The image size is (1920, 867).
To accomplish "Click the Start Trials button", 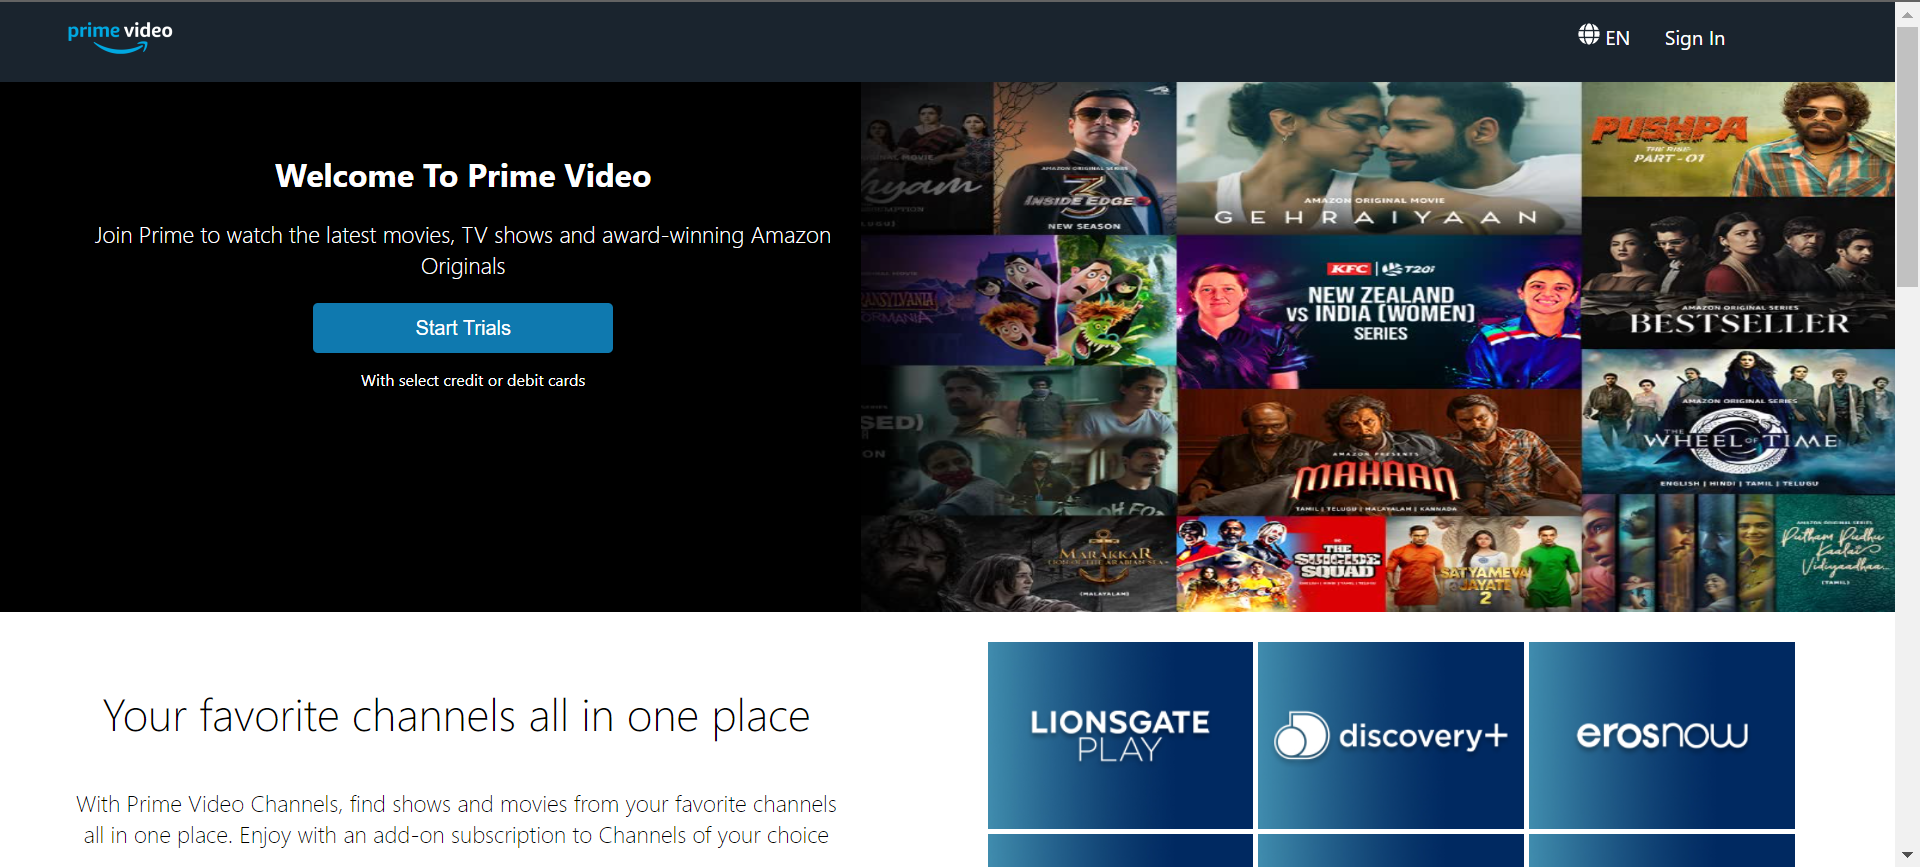I will click(x=463, y=328).
